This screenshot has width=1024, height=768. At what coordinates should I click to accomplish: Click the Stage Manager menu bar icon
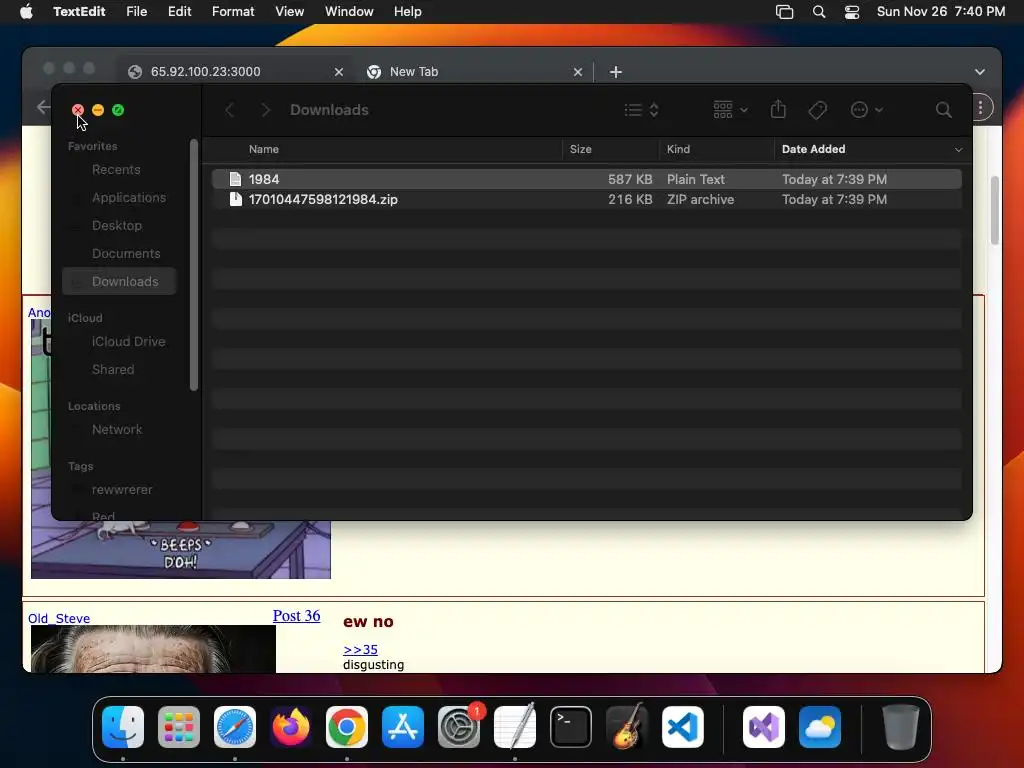(x=784, y=12)
